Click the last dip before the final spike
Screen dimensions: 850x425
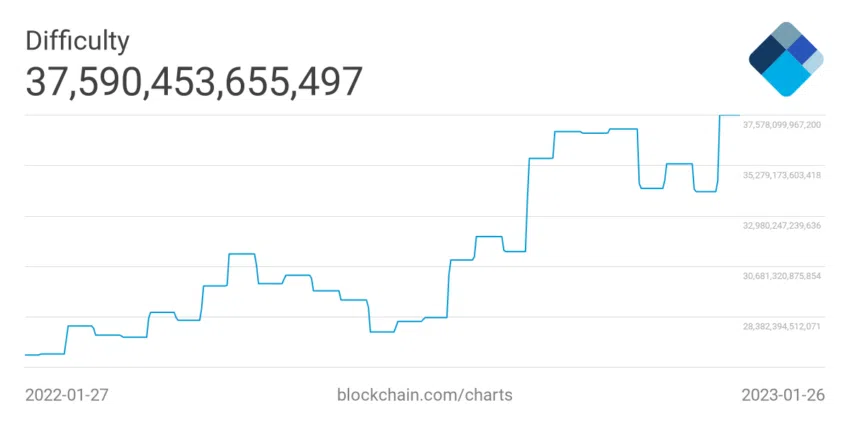coord(705,191)
